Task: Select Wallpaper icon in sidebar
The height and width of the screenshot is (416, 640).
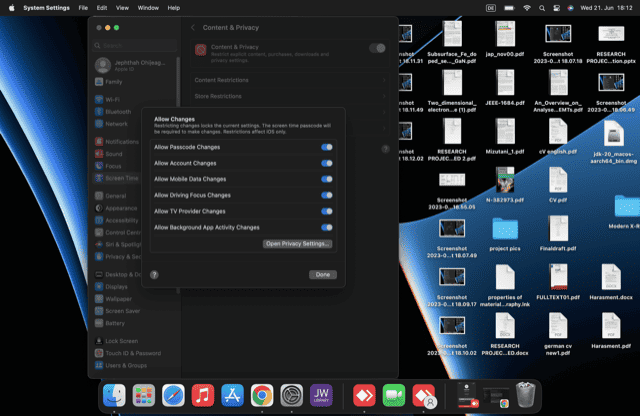Action: tap(99, 299)
